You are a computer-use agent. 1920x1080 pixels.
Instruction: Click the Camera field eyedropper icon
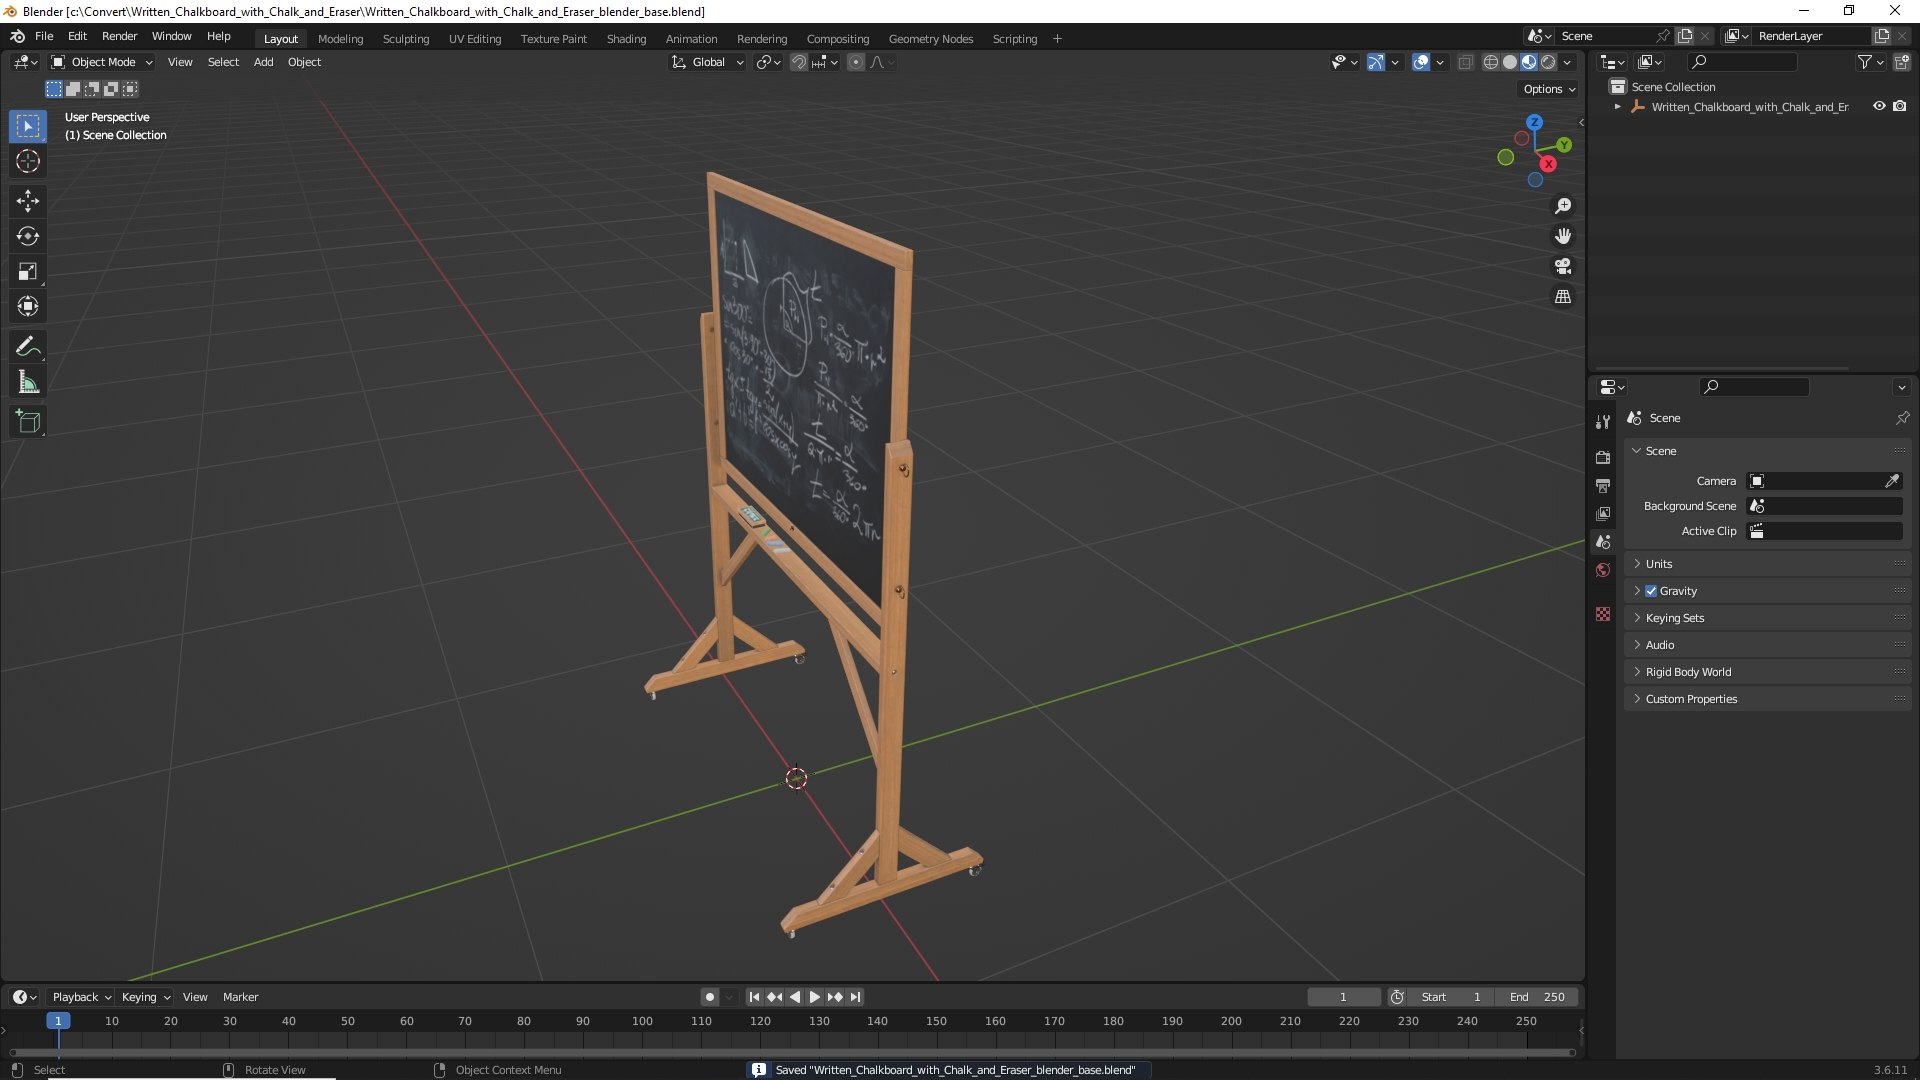(1892, 481)
